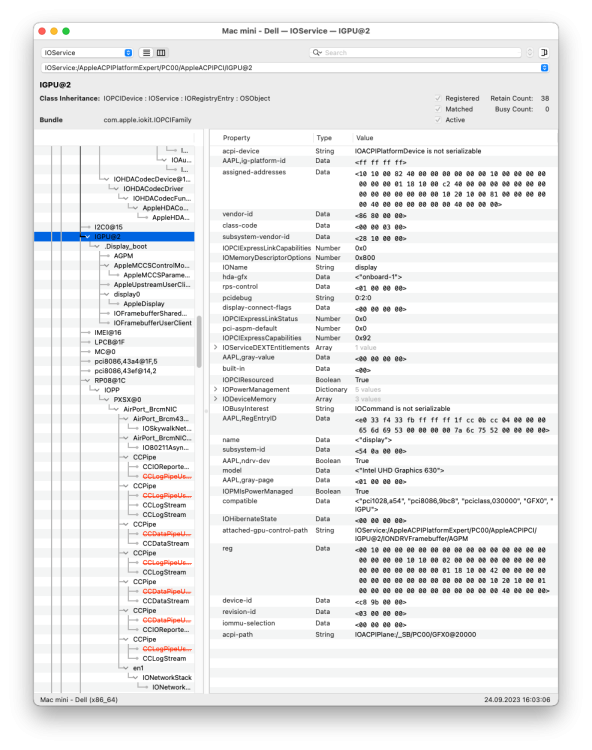The width and height of the screenshot is (592, 750).
Task: Click the search magnifier icon
Action: (x=317, y=53)
